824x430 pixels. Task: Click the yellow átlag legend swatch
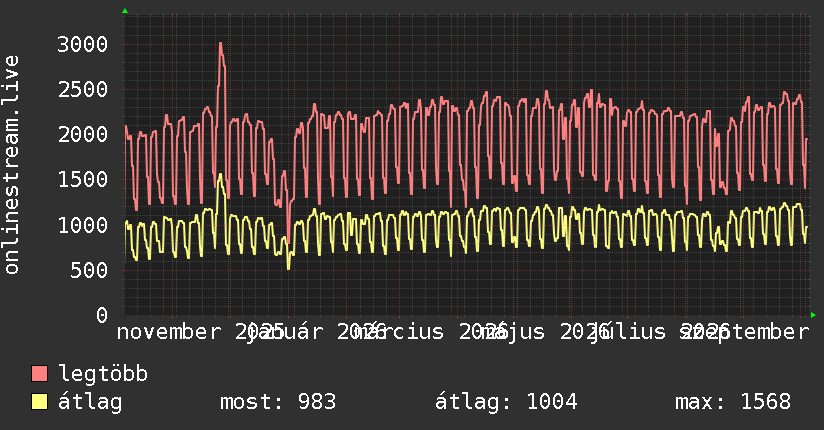coord(39,402)
